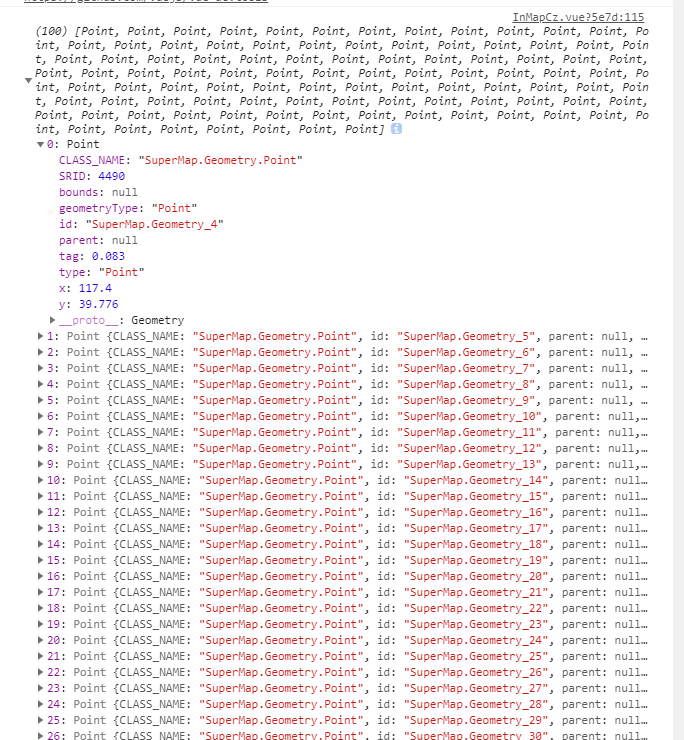The width and height of the screenshot is (684, 740).
Task: Expand array item 13 with id SuperMap.Geometry_17
Action: 41,529
